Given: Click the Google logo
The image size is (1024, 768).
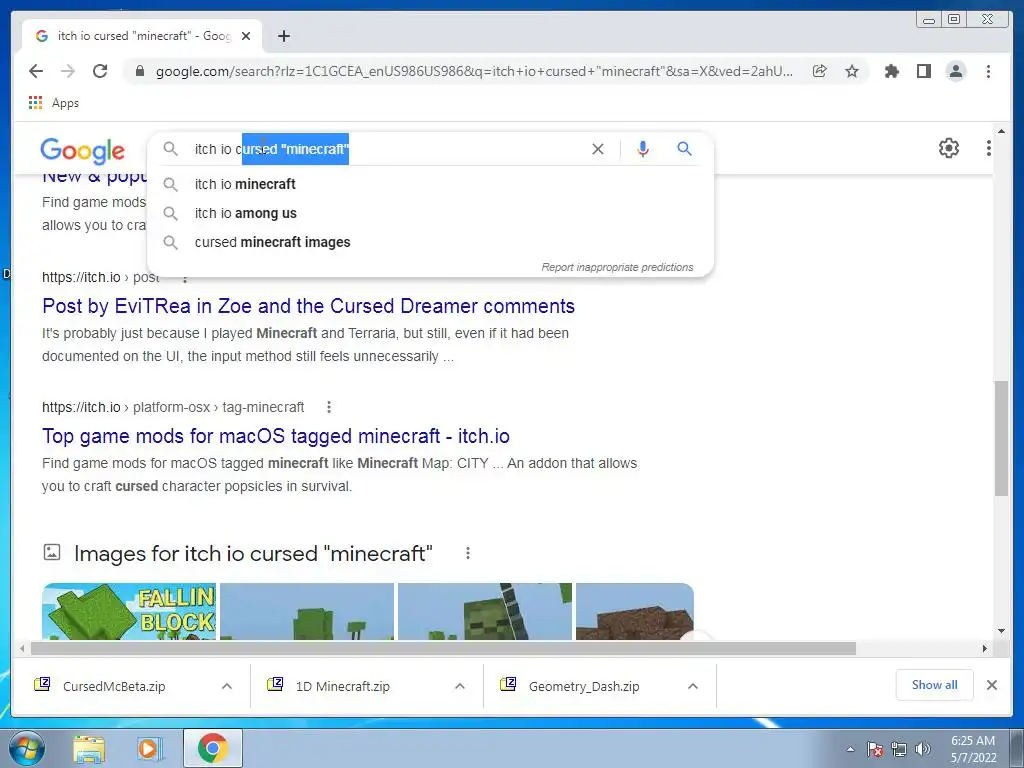Looking at the screenshot, I should pyautogui.click(x=82, y=151).
